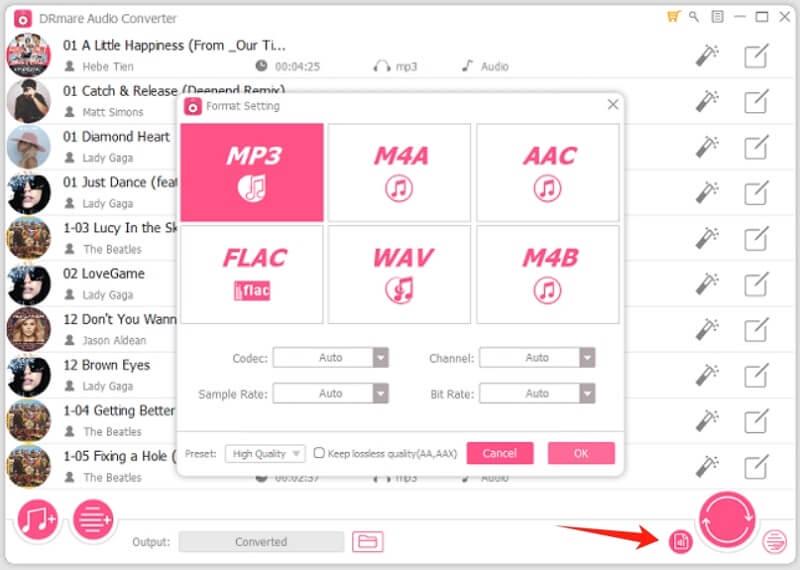
Task: Pick the WAV format tile
Action: coord(399,275)
